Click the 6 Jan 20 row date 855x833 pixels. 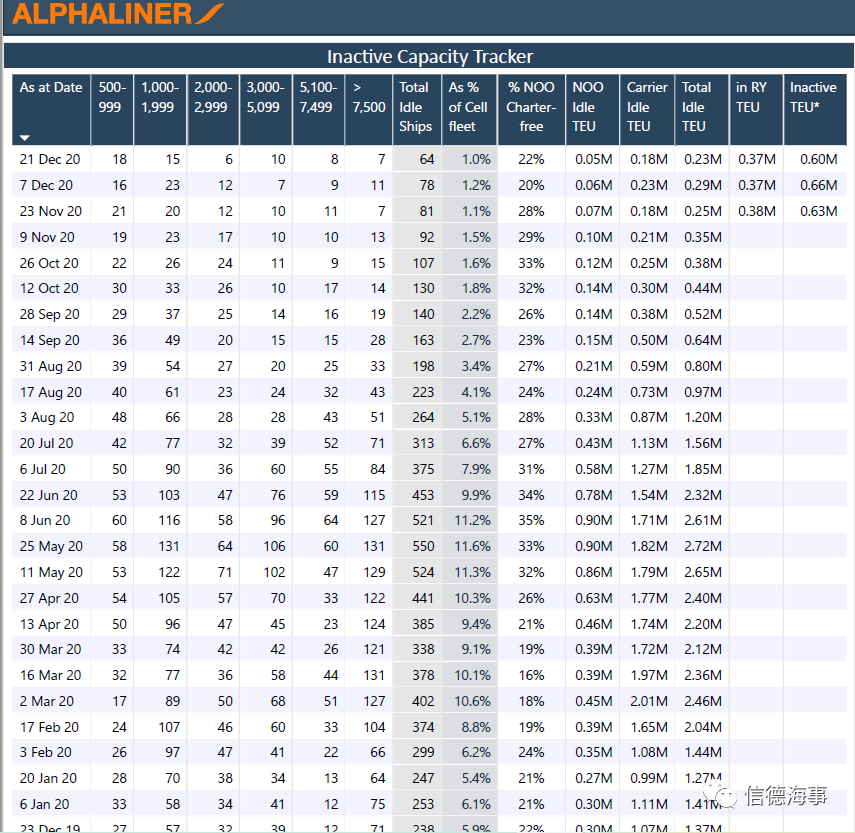tap(44, 805)
